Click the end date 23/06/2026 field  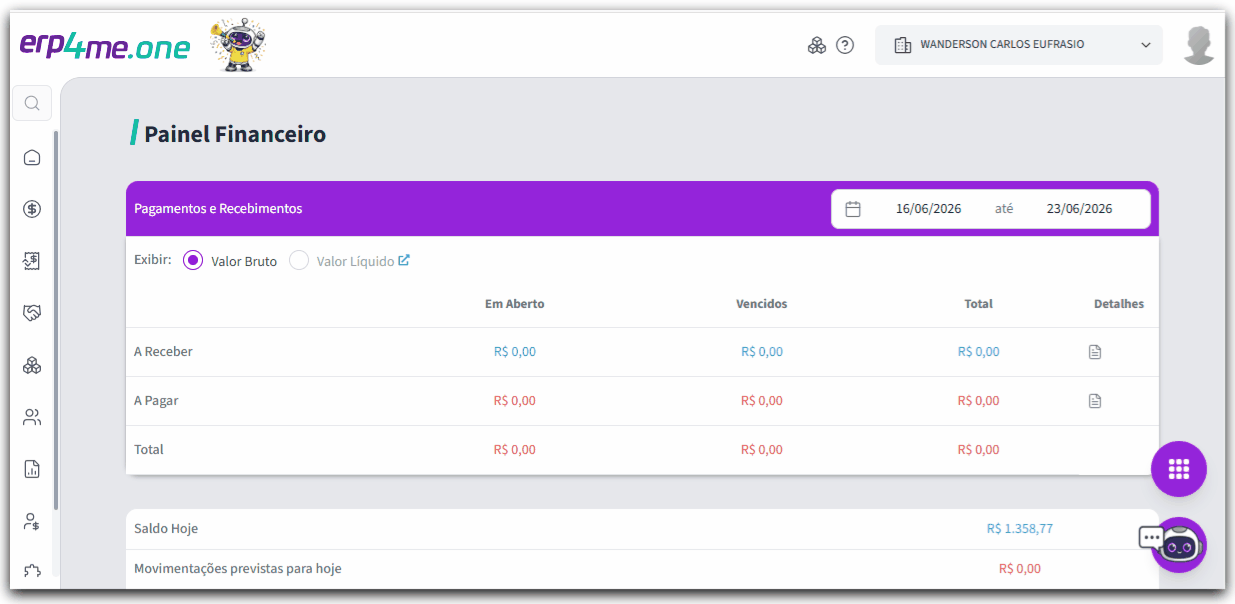tap(1079, 209)
